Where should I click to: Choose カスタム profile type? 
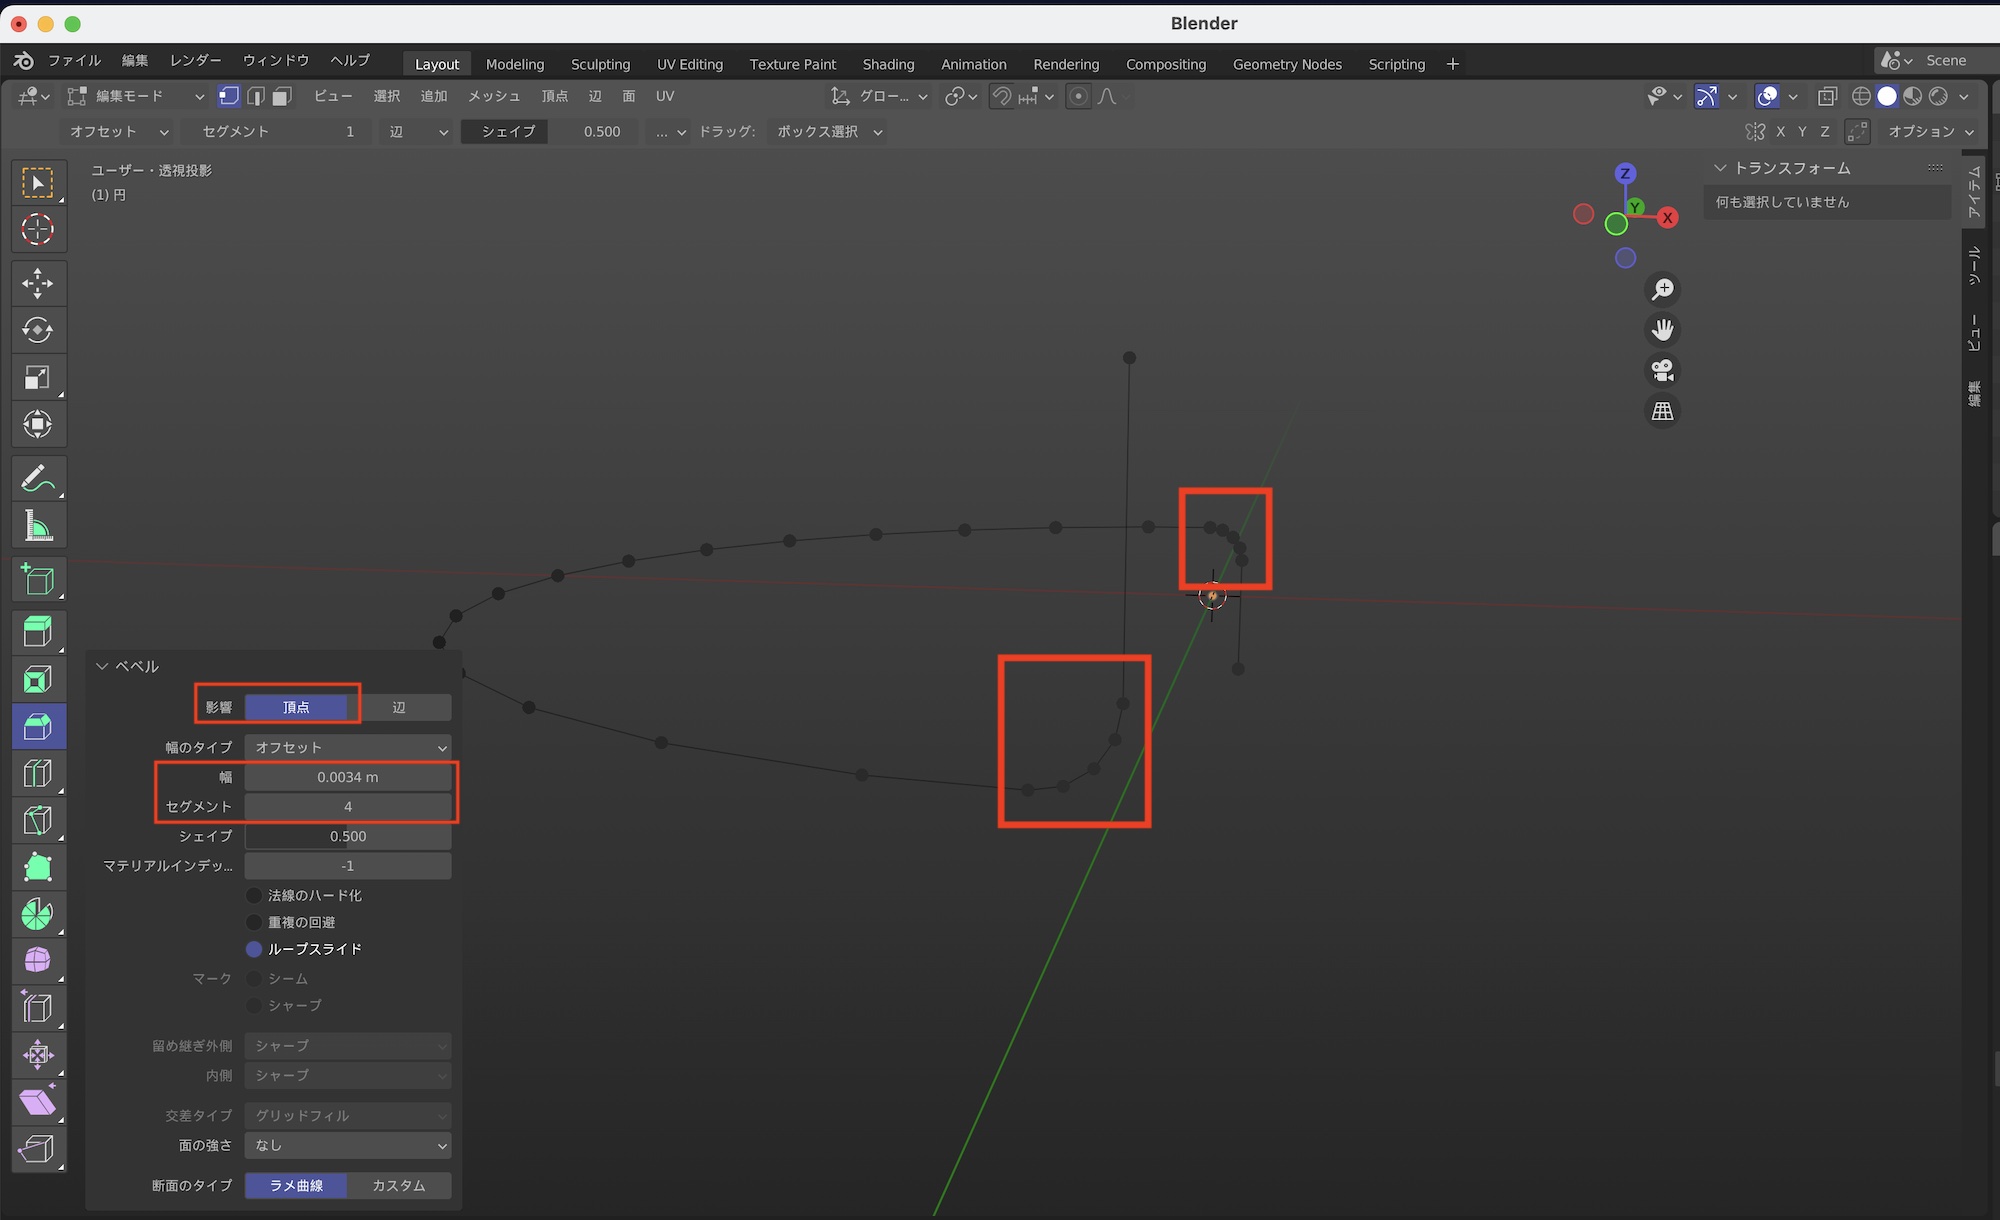399,1185
